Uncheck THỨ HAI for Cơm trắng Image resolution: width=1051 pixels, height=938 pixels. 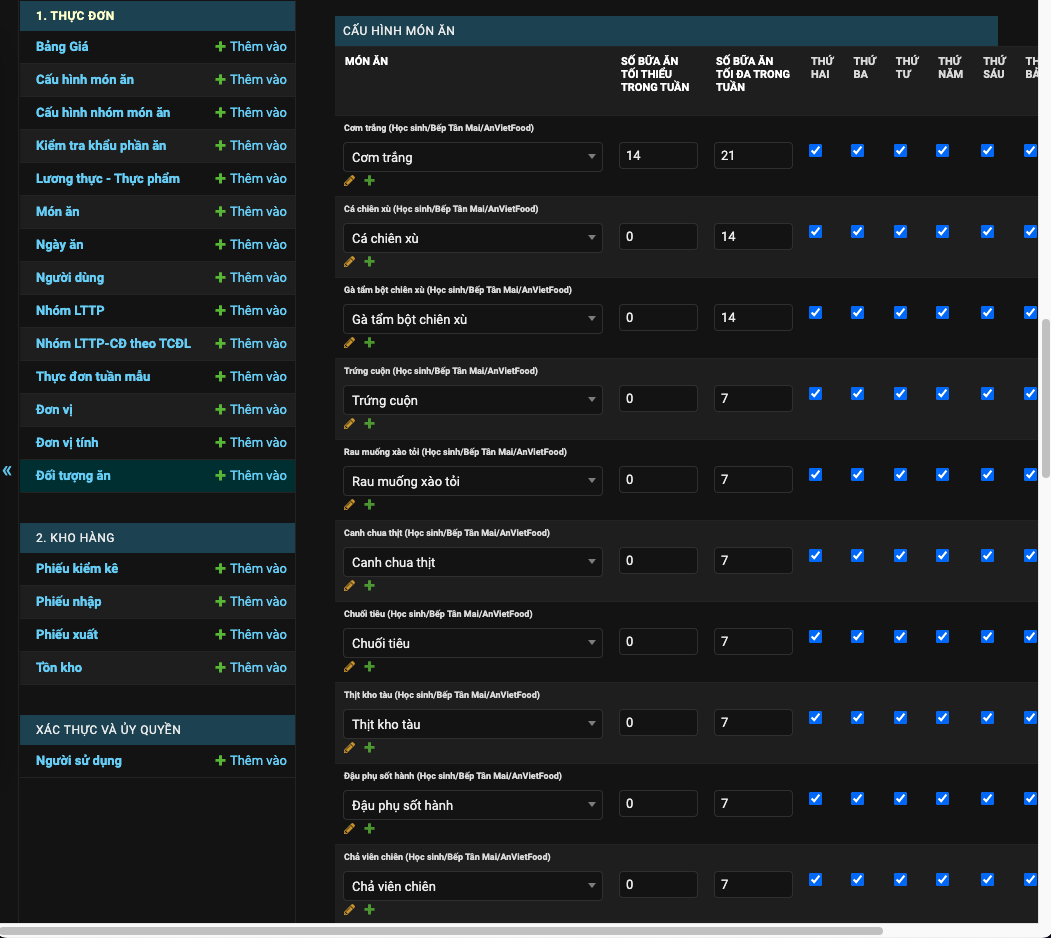coord(815,150)
